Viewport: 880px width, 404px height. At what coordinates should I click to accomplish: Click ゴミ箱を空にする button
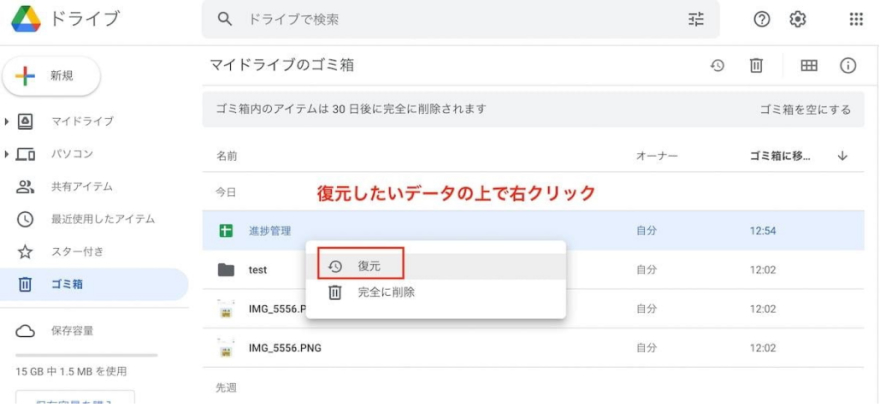click(x=805, y=109)
